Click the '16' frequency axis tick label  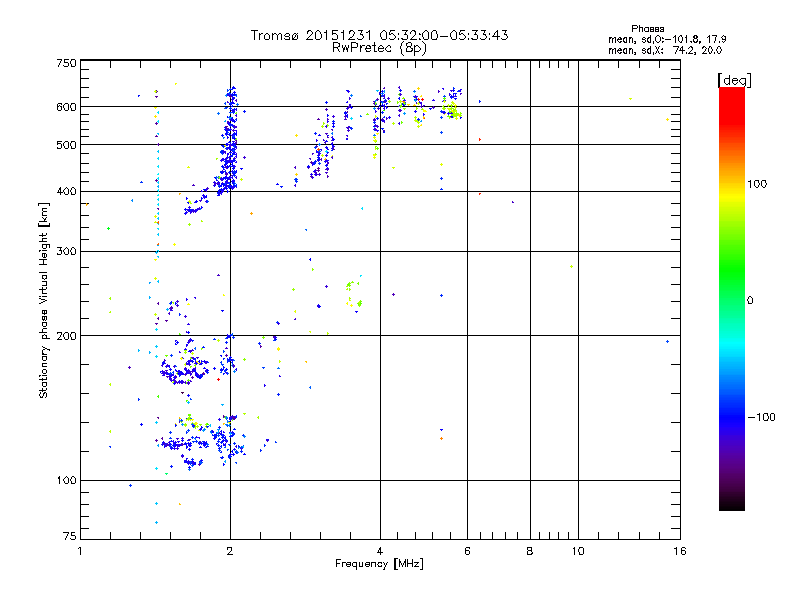[680, 551]
